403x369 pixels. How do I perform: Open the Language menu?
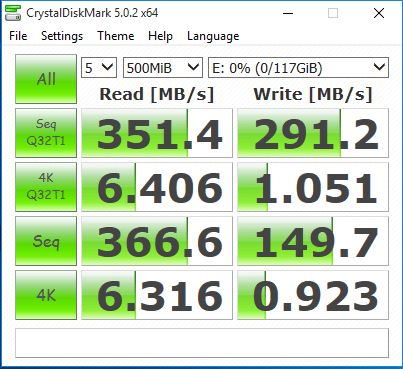click(x=213, y=36)
